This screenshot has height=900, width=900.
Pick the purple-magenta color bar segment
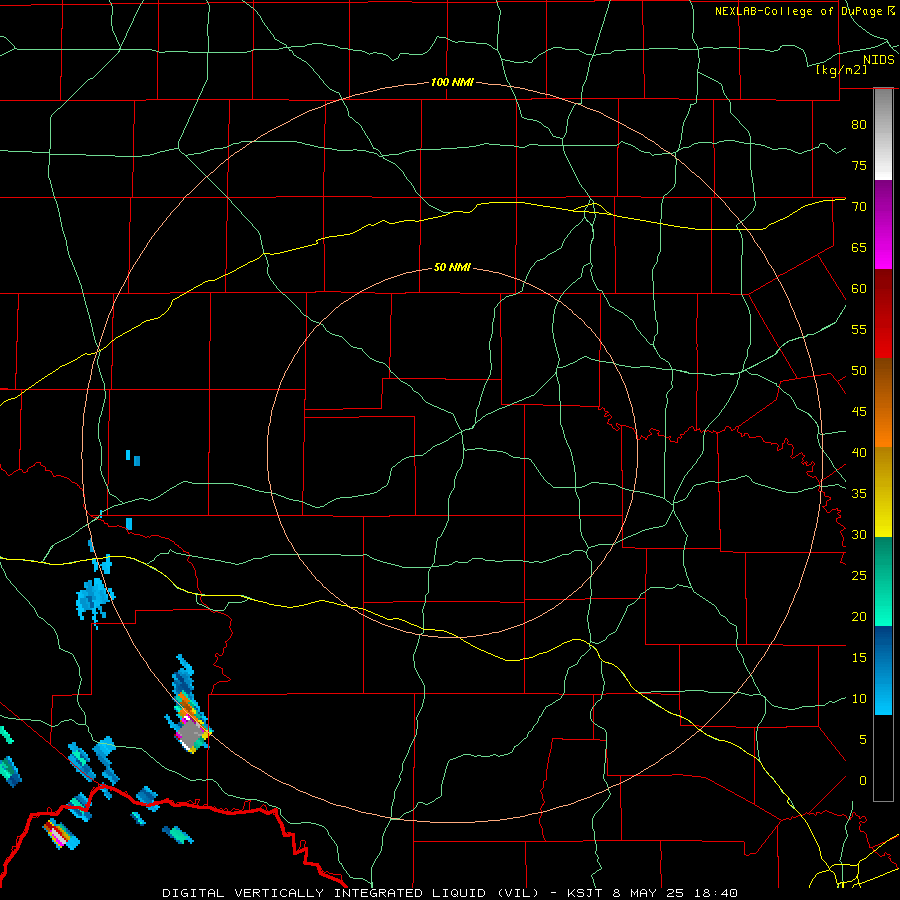point(883,224)
